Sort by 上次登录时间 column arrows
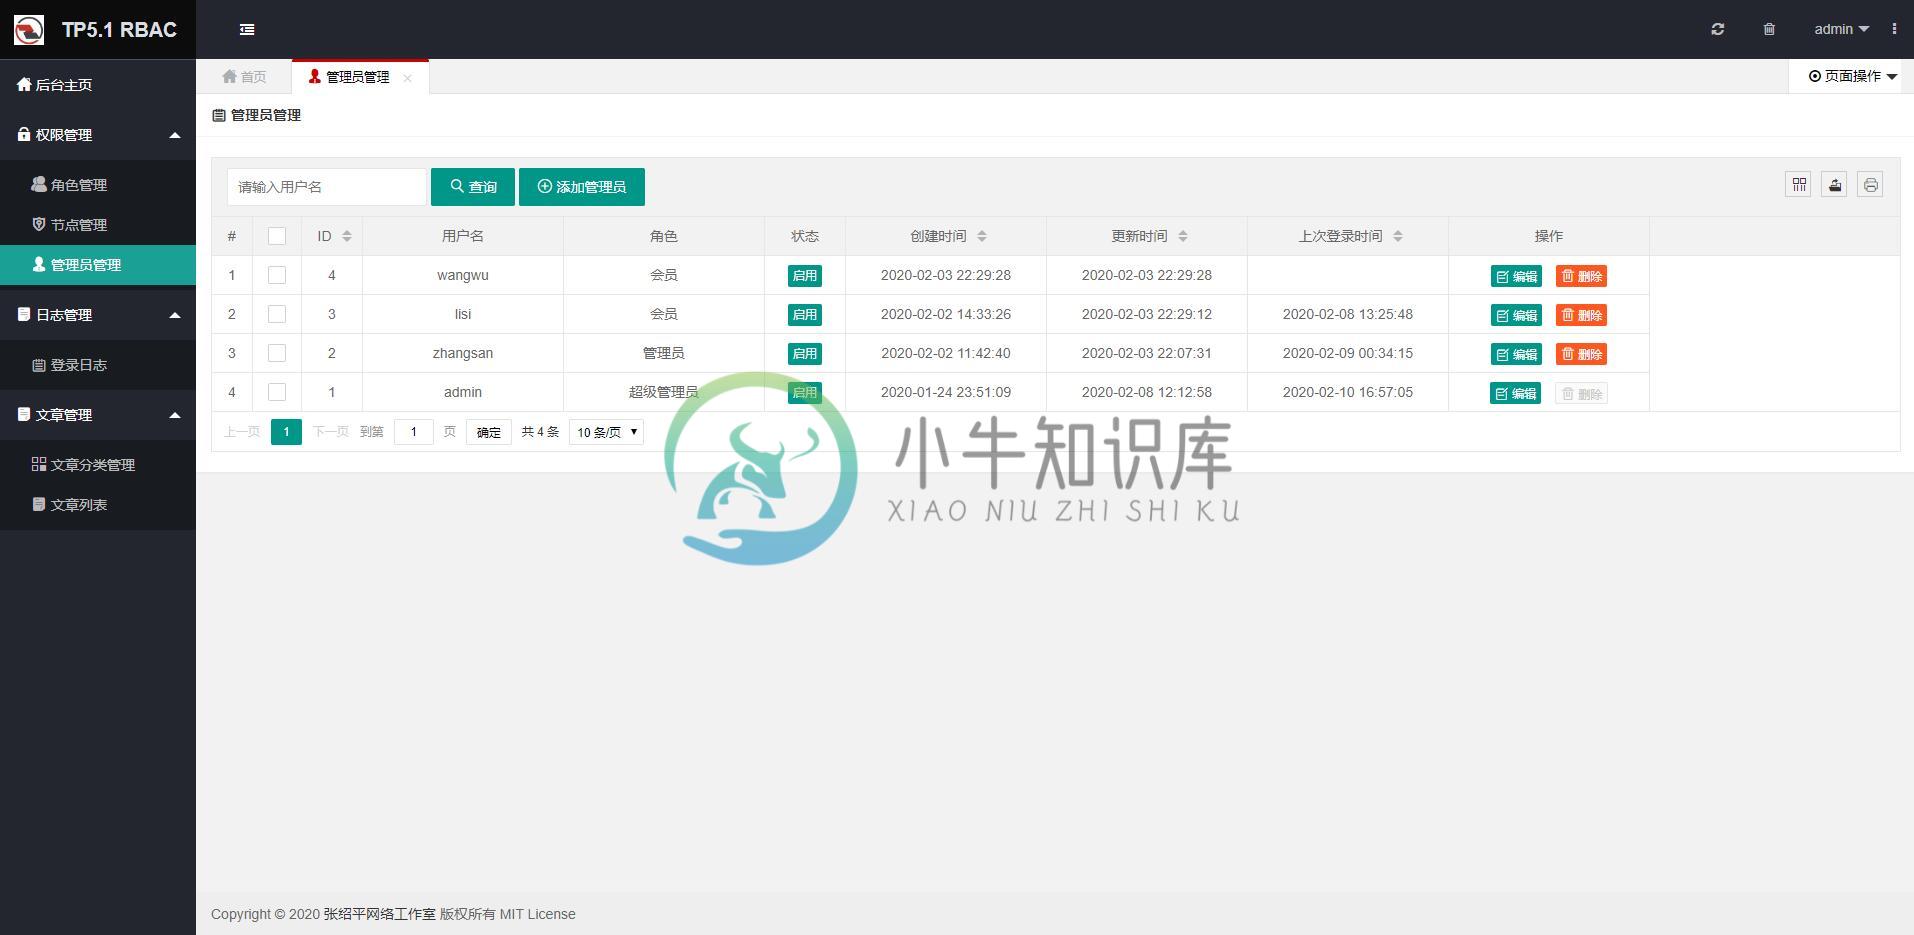 pyautogui.click(x=1398, y=236)
